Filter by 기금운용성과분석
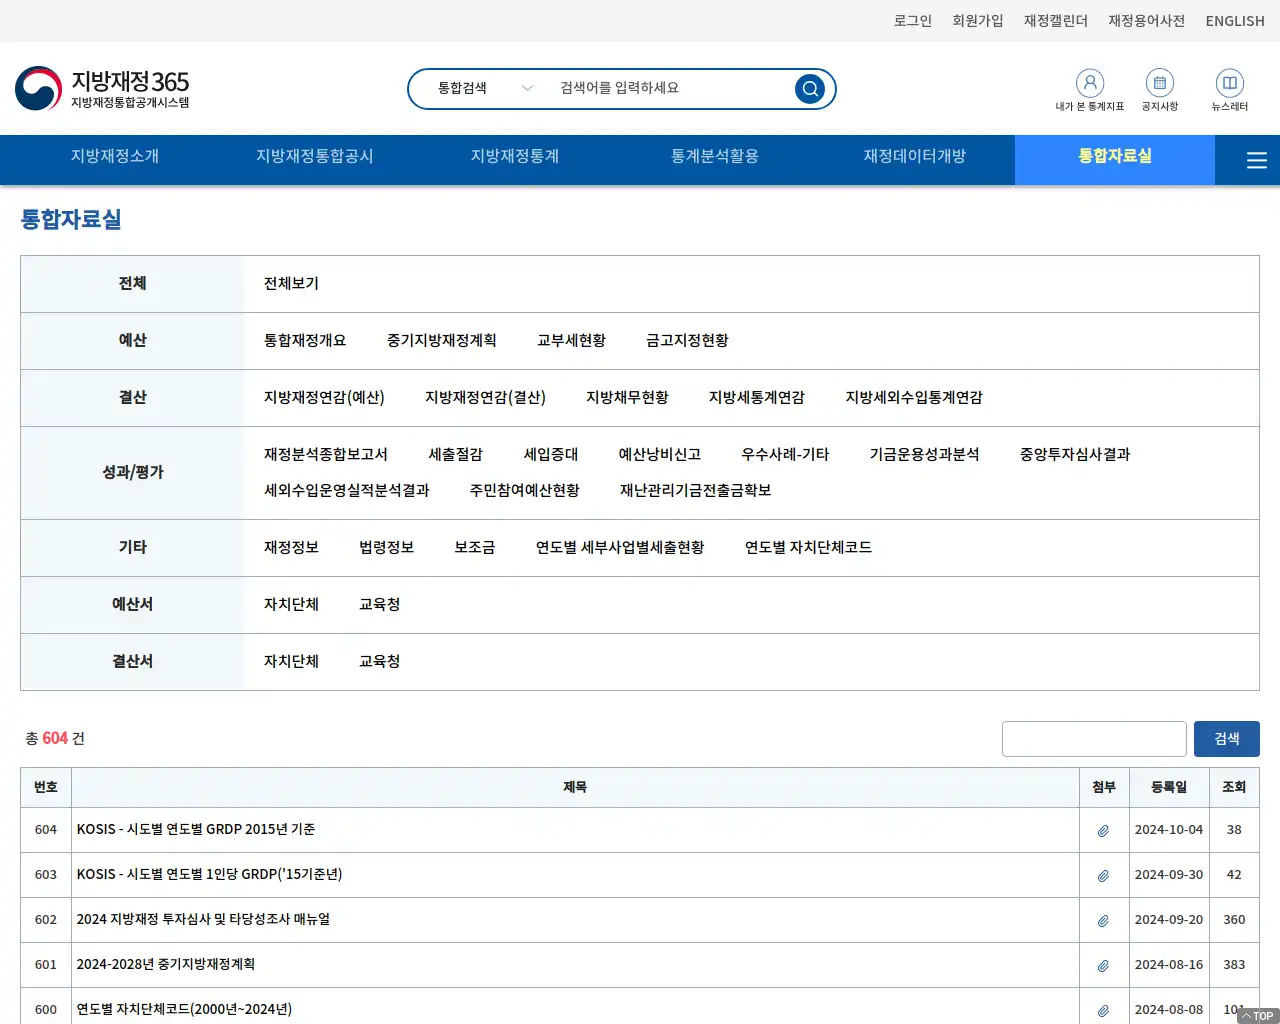This screenshot has width=1280, height=1024. [x=925, y=455]
